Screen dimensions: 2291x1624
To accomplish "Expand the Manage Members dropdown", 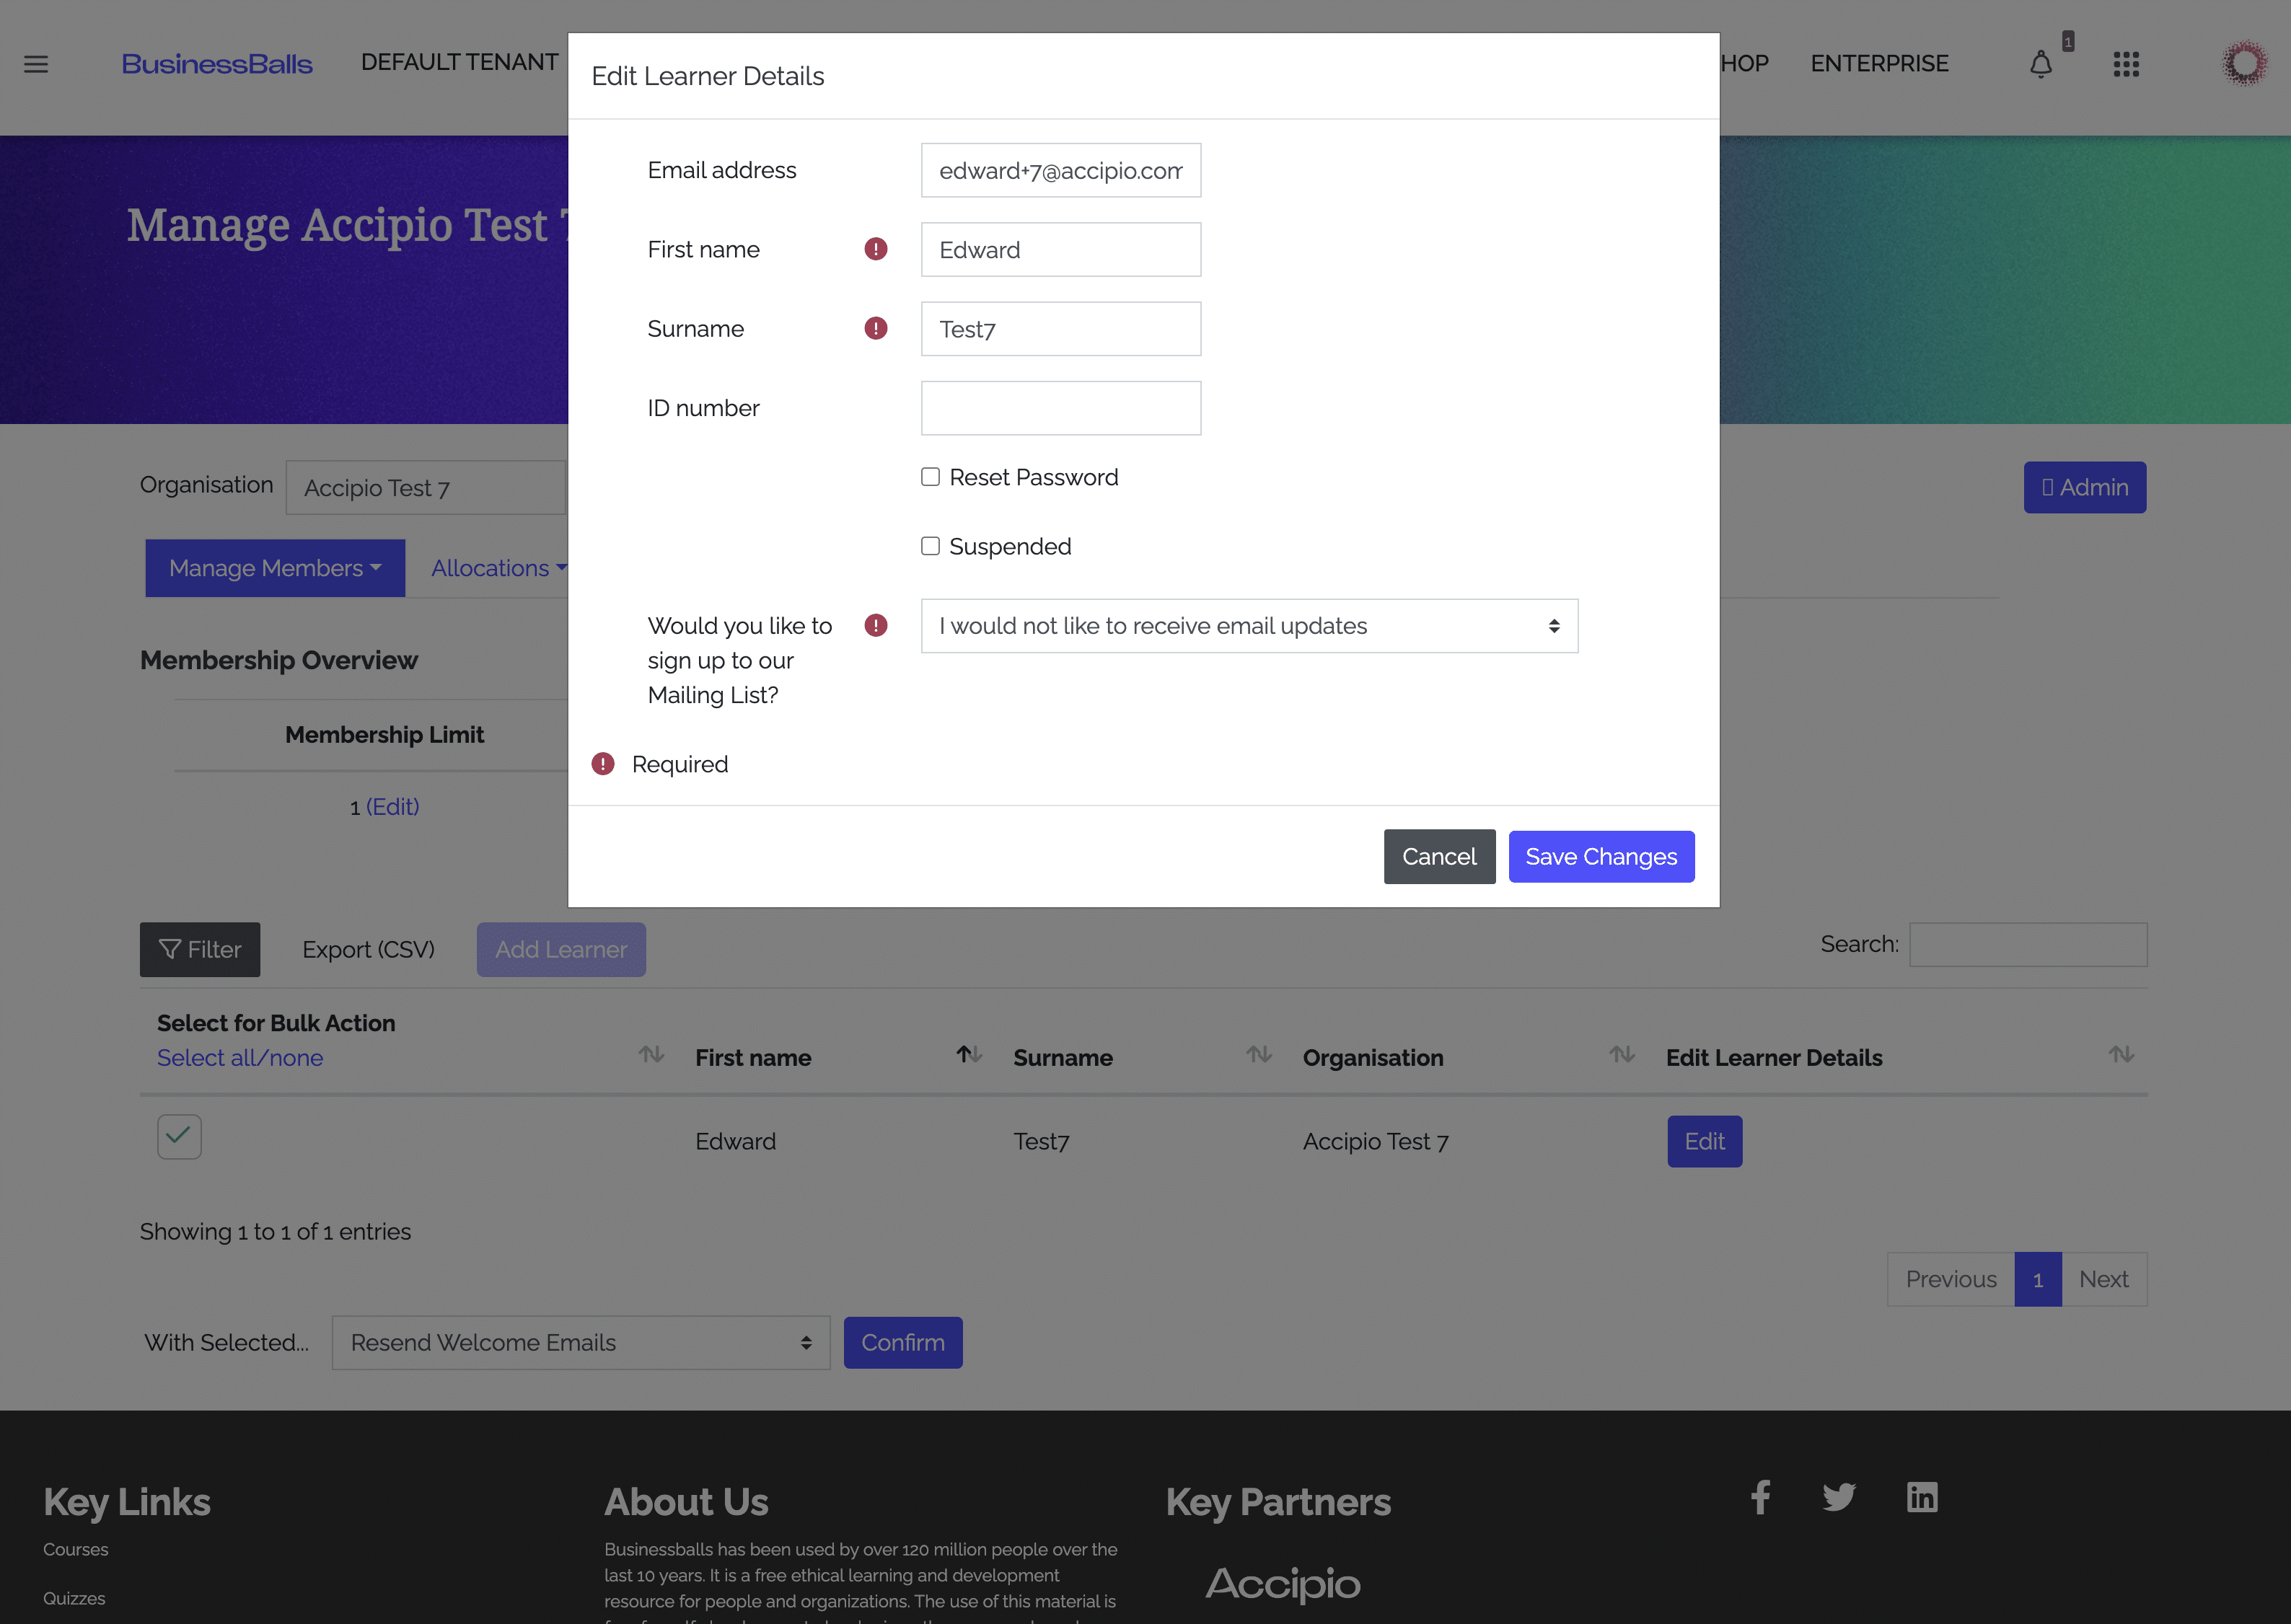I will click(275, 568).
